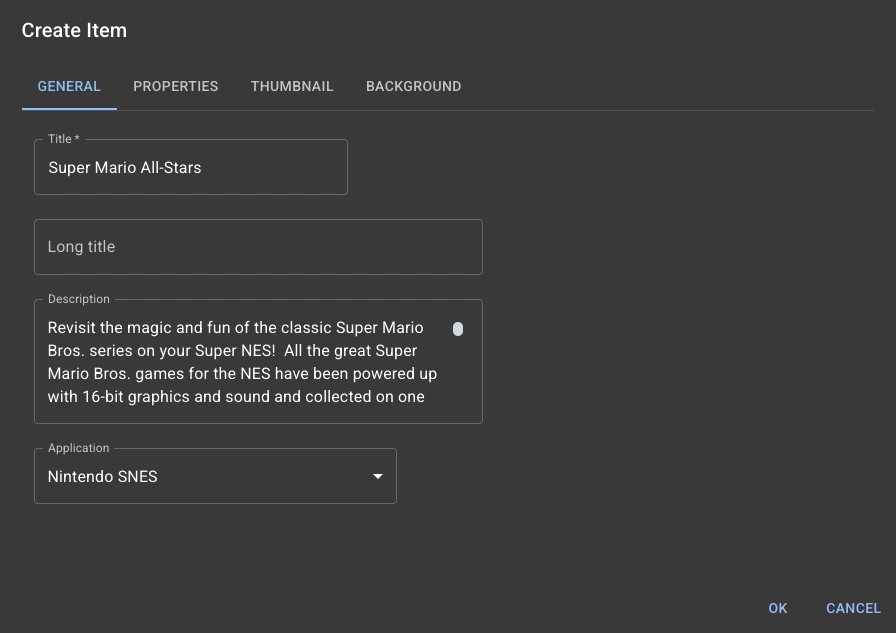This screenshot has width=896, height=633.
Task: Place cursor on description line starting "Revisit the magic"
Action: coord(235,328)
